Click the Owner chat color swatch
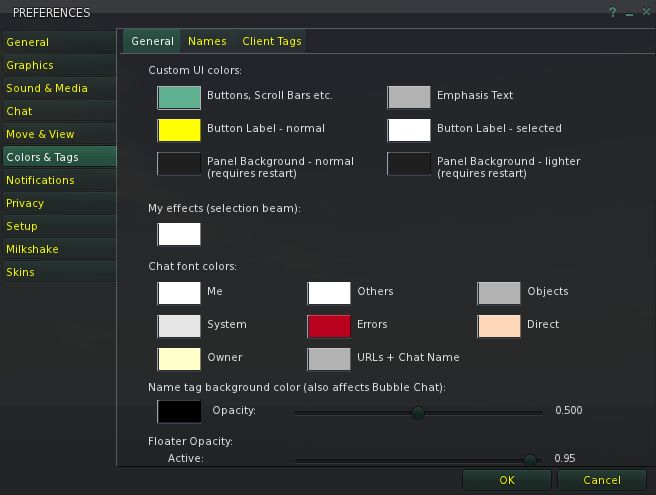Screen dimensions: 656x495 point(179,358)
